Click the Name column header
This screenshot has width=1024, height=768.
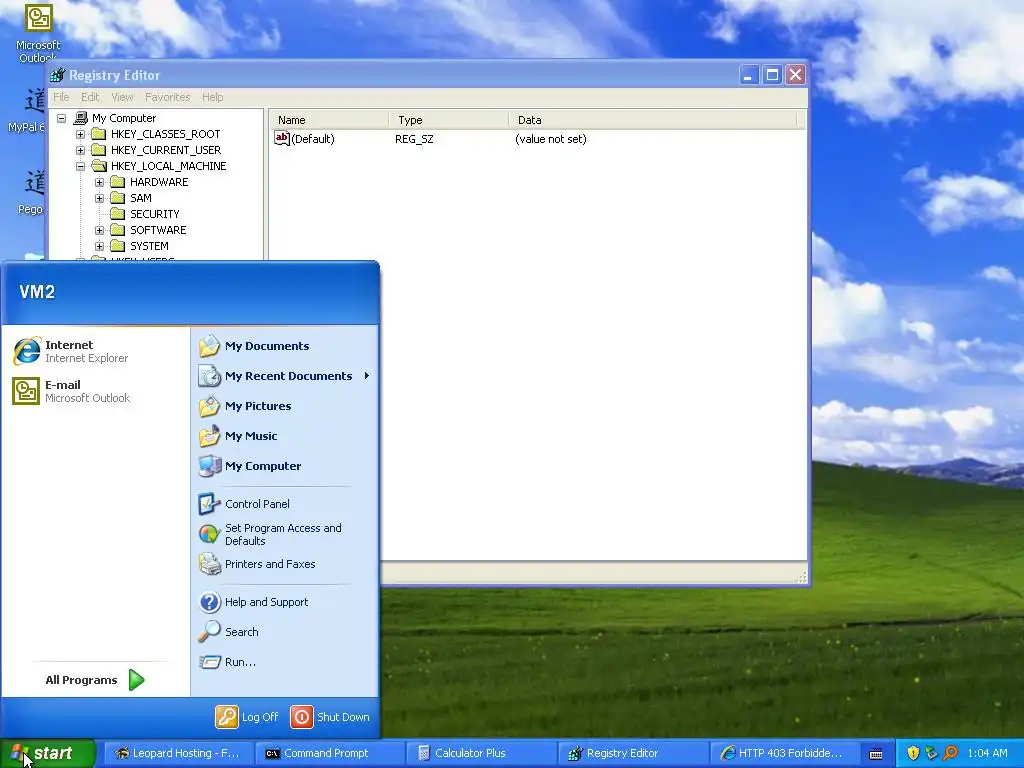pos(330,120)
